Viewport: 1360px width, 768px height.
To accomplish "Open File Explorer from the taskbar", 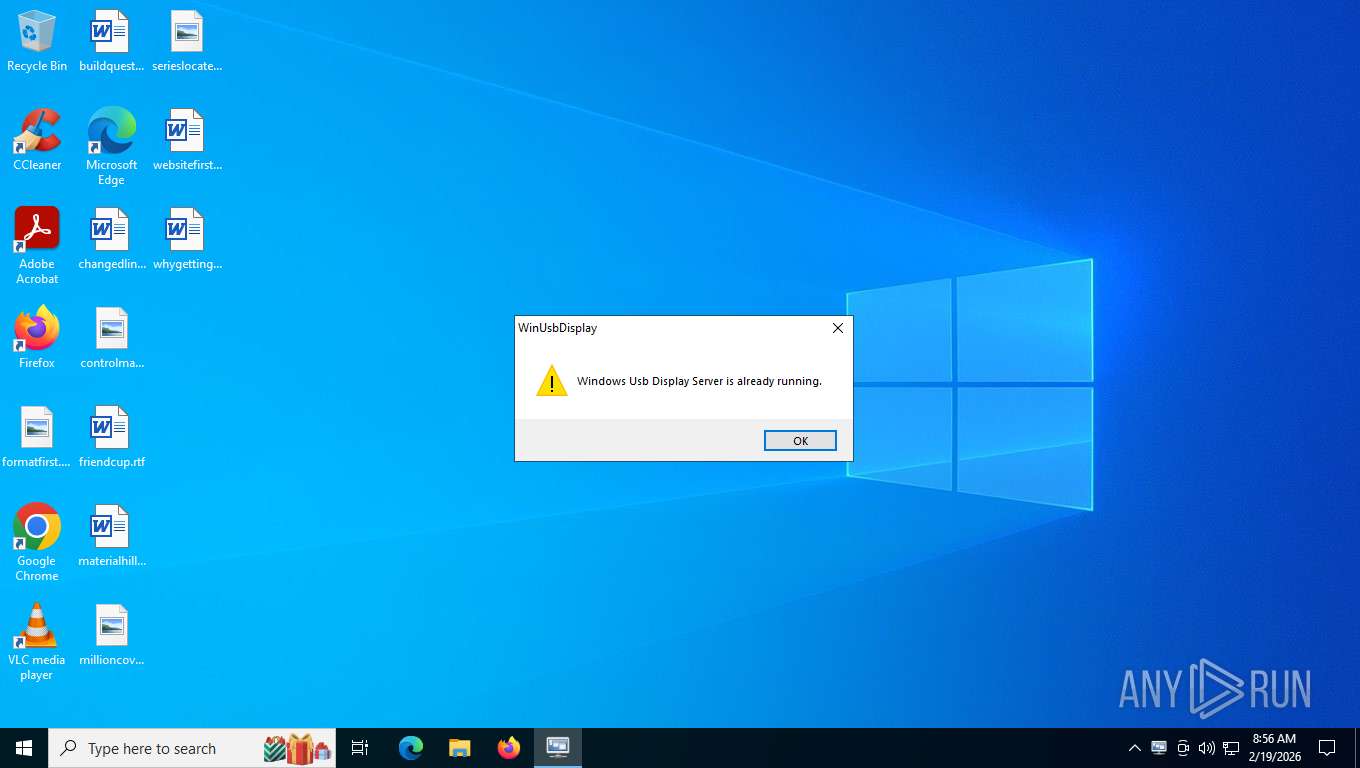I will [x=459, y=748].
